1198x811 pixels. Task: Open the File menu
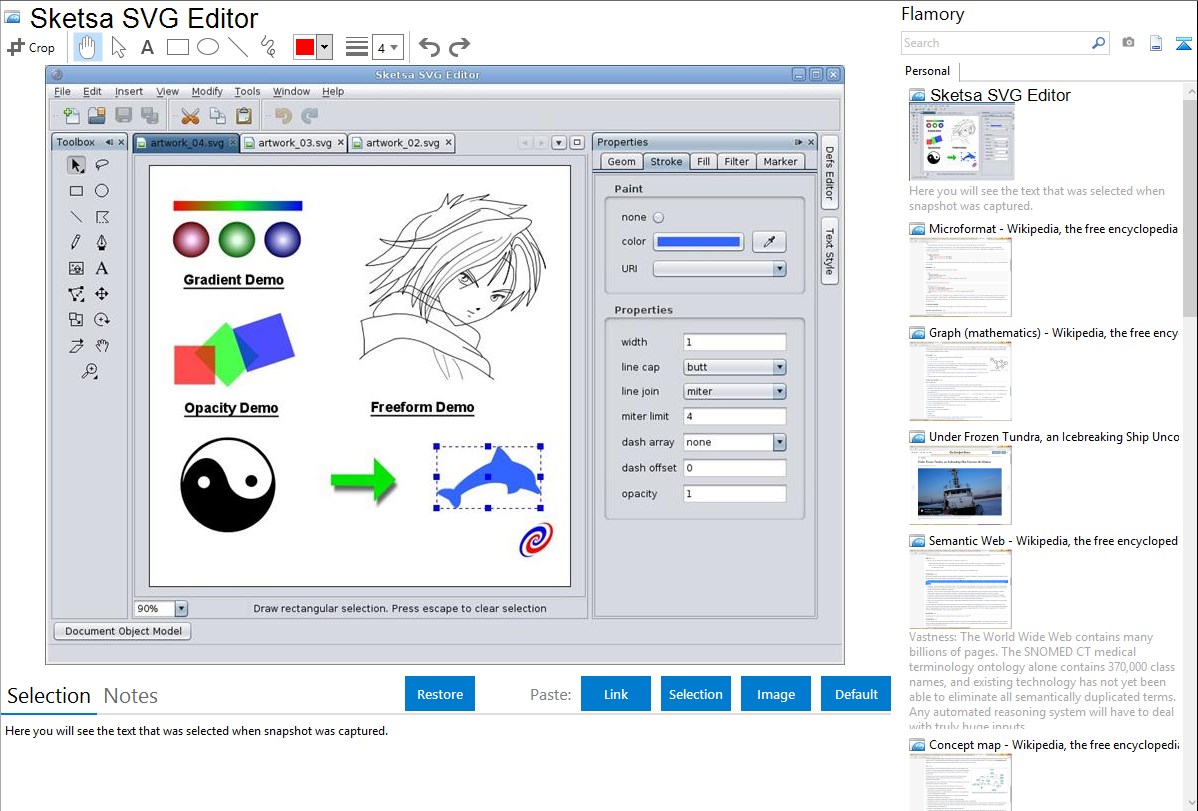62,91
